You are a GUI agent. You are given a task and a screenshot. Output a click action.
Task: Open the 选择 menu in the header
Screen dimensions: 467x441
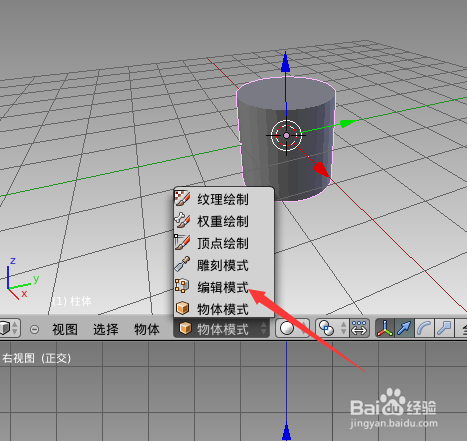click(106, 329)
